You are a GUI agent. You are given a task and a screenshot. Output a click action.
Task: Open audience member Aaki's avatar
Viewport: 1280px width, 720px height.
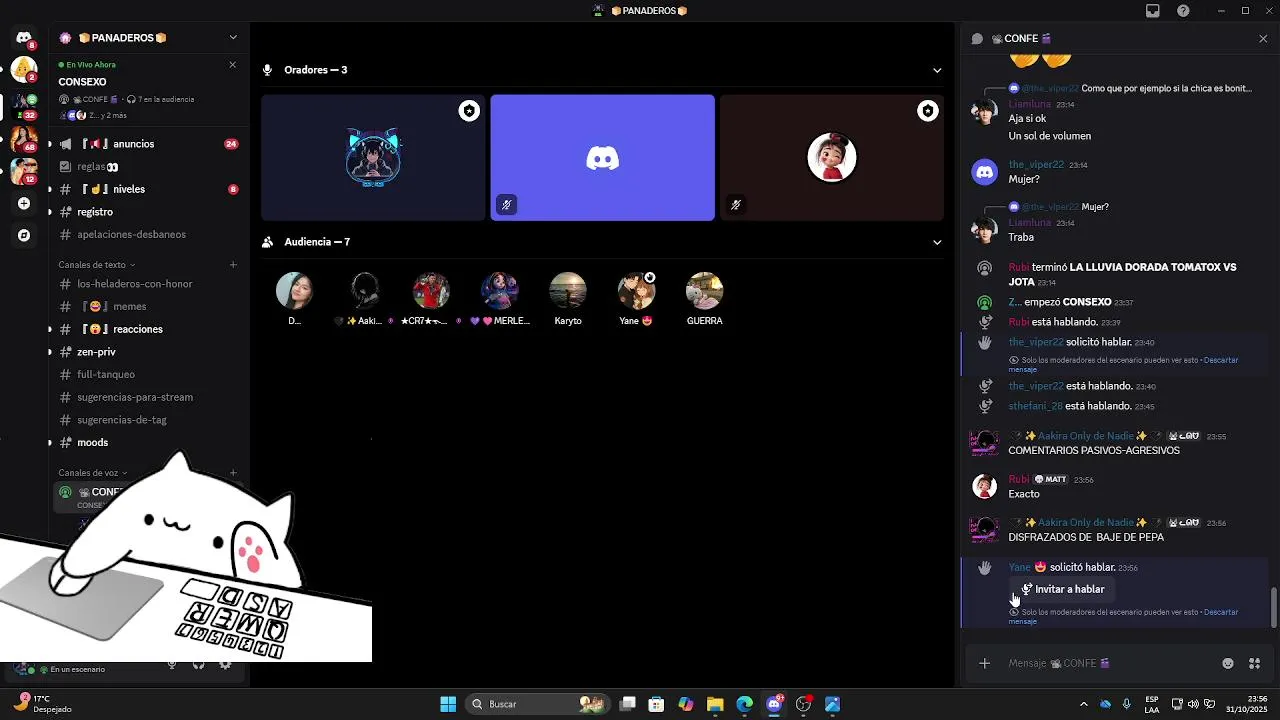(x=365, y=291)
